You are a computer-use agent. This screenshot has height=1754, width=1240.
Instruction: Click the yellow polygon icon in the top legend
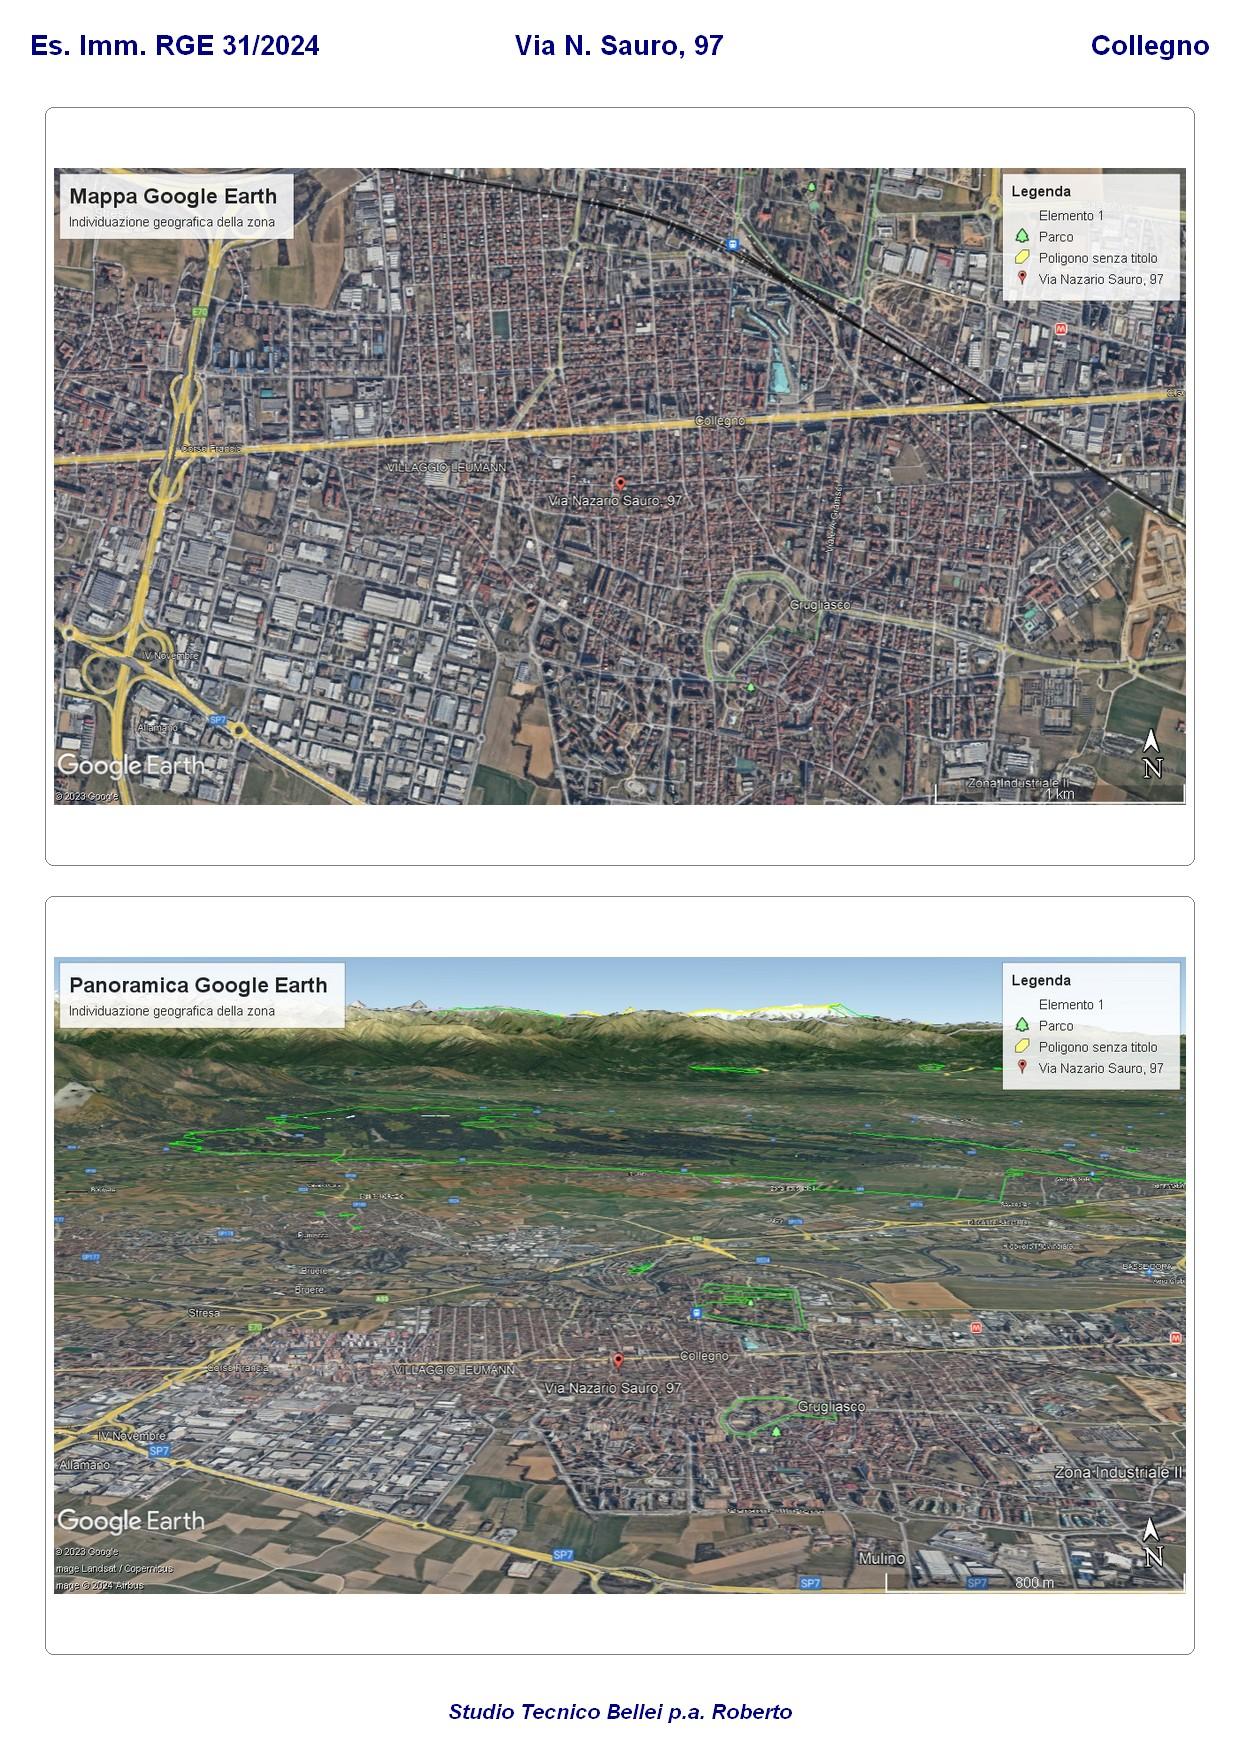(1022, 258)
